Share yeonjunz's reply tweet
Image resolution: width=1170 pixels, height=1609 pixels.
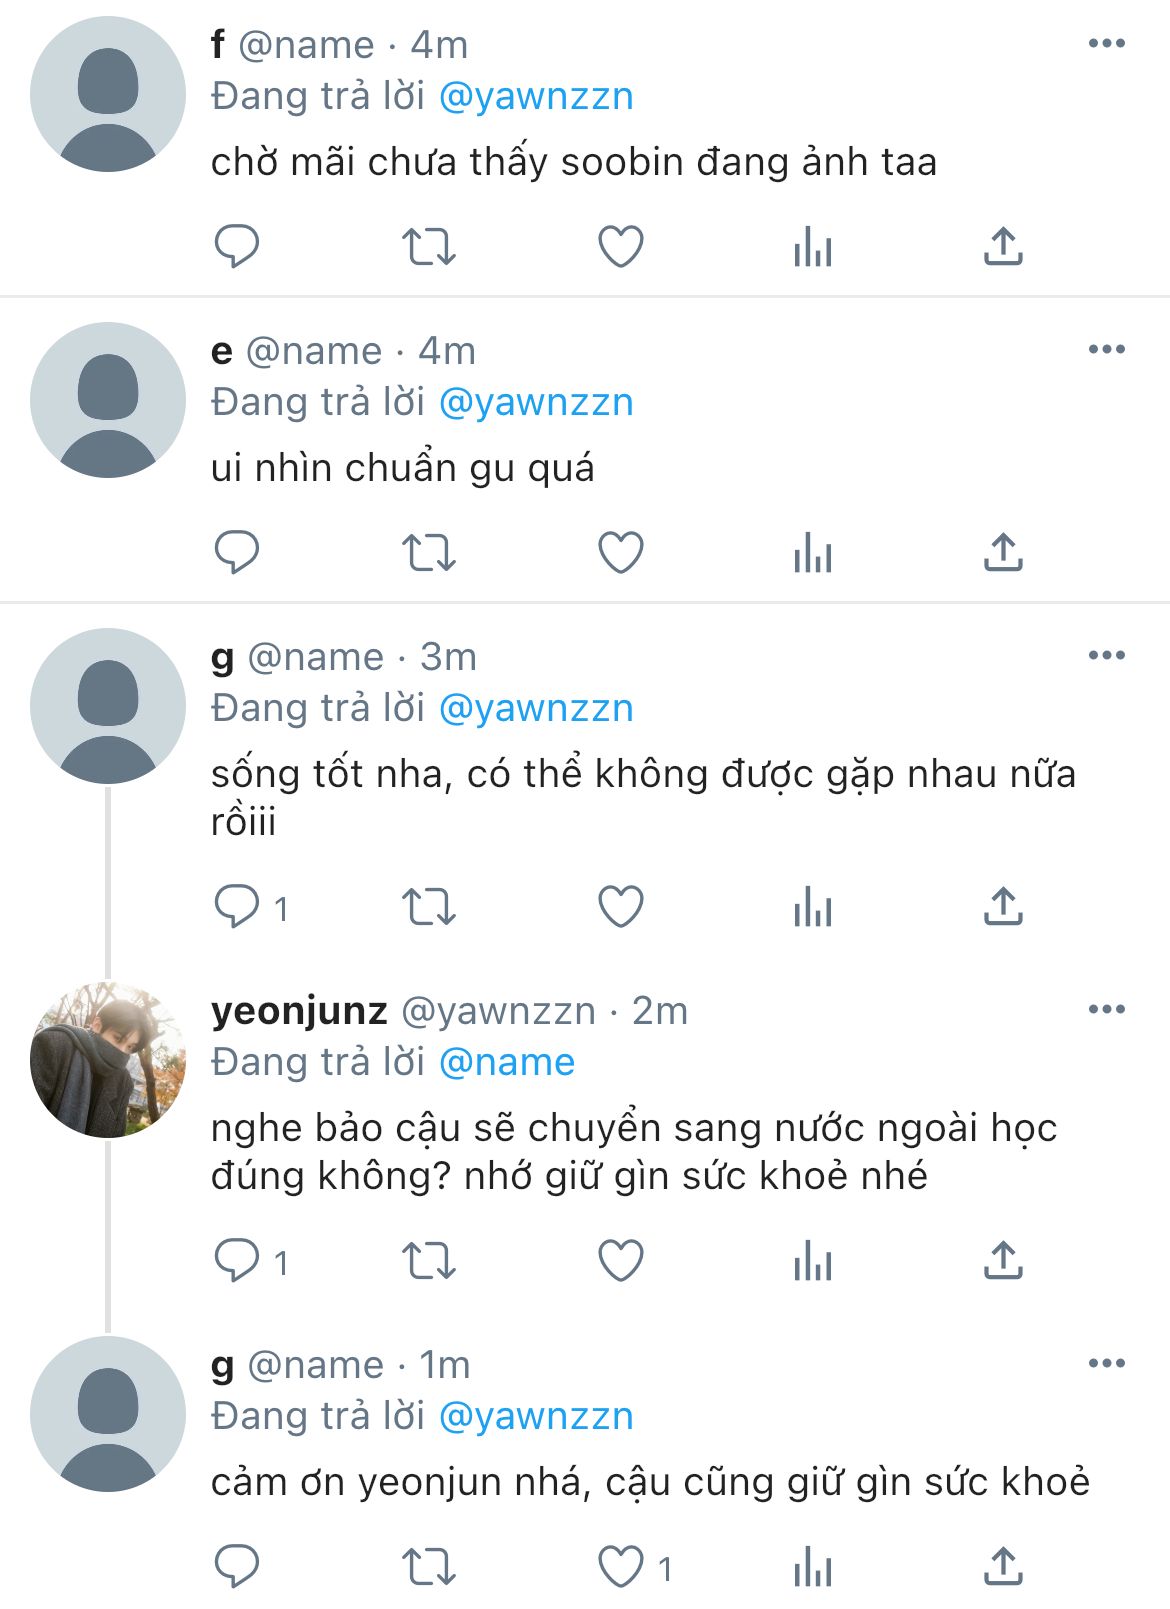[1003, 1260]
